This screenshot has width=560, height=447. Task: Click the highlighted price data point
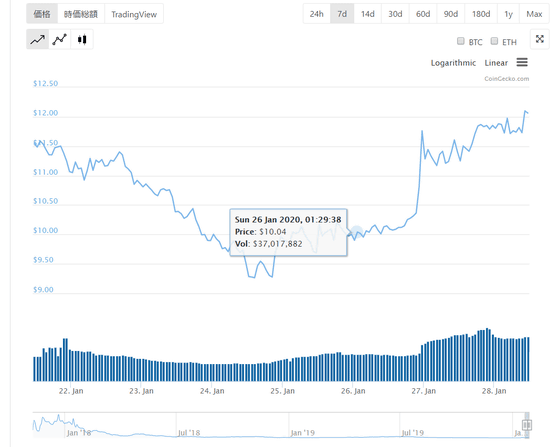point(356,232)
